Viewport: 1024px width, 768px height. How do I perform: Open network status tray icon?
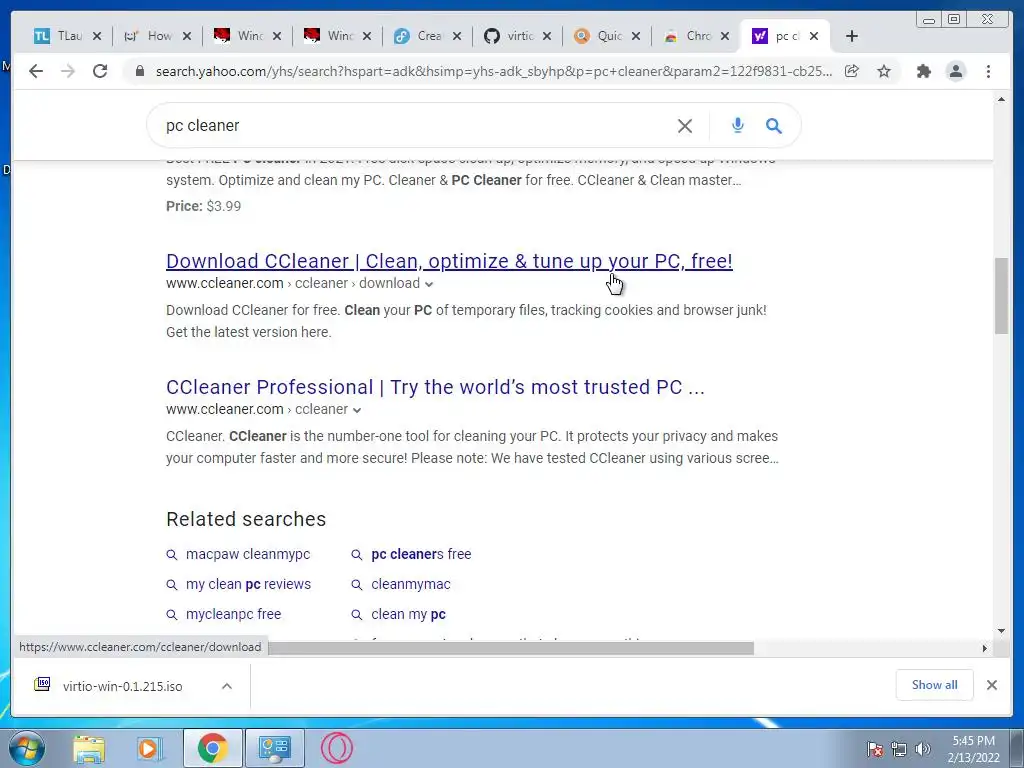[899, 749]
